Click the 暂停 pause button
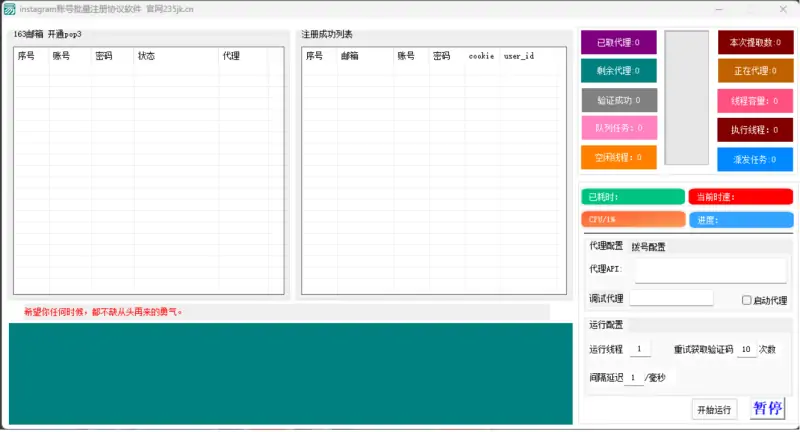Viewport: 800px width, 432px height. [x=768, y=408]
